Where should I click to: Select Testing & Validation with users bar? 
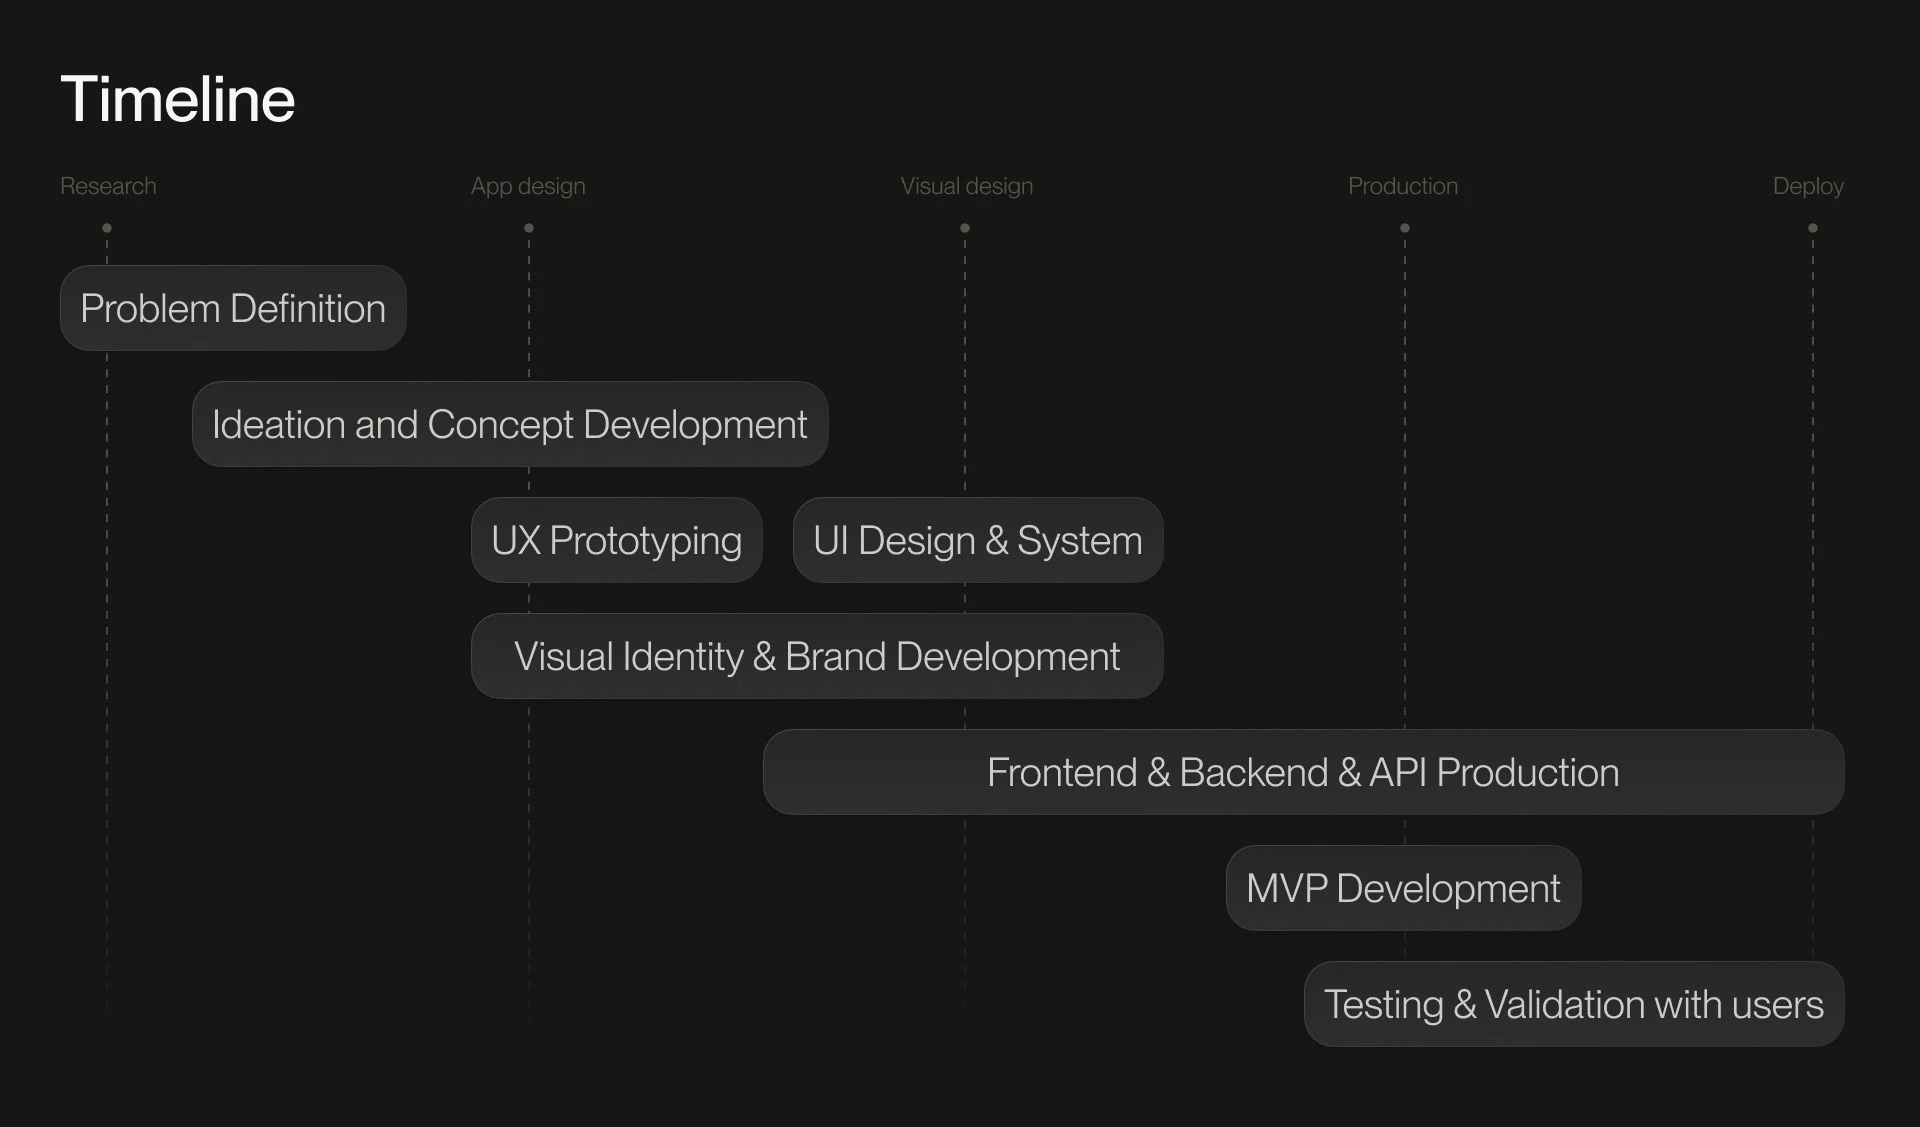[1573, 1004]
